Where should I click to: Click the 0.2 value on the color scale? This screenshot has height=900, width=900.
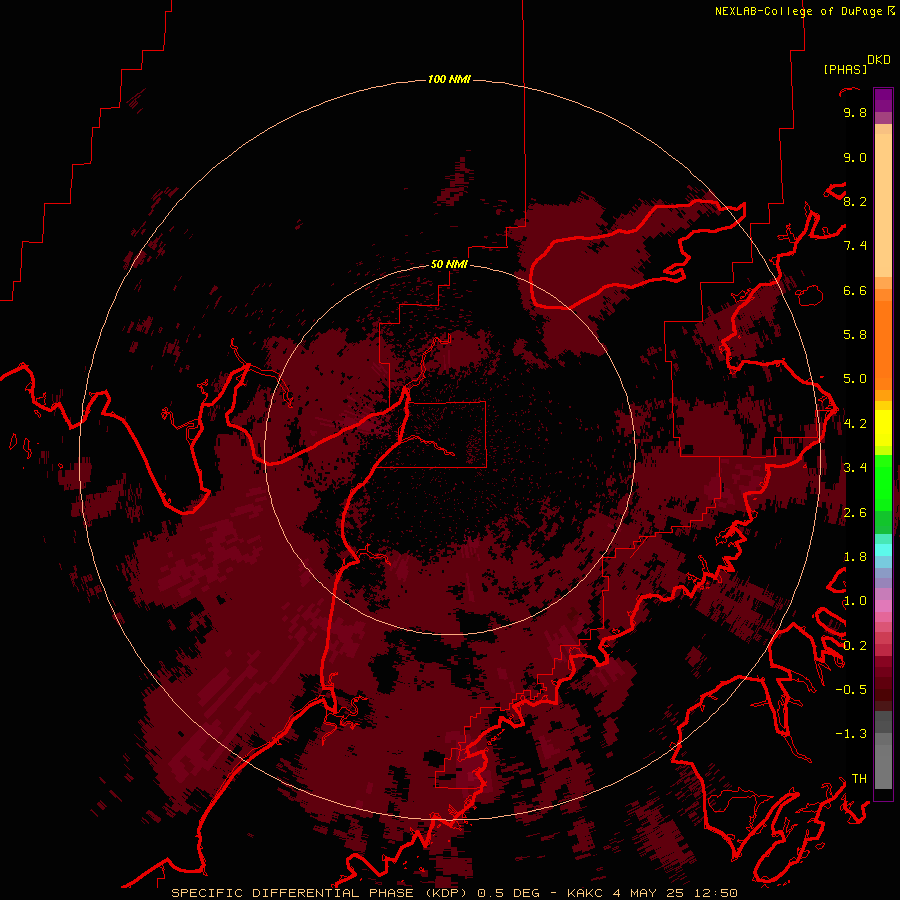[x=855, y=646]
